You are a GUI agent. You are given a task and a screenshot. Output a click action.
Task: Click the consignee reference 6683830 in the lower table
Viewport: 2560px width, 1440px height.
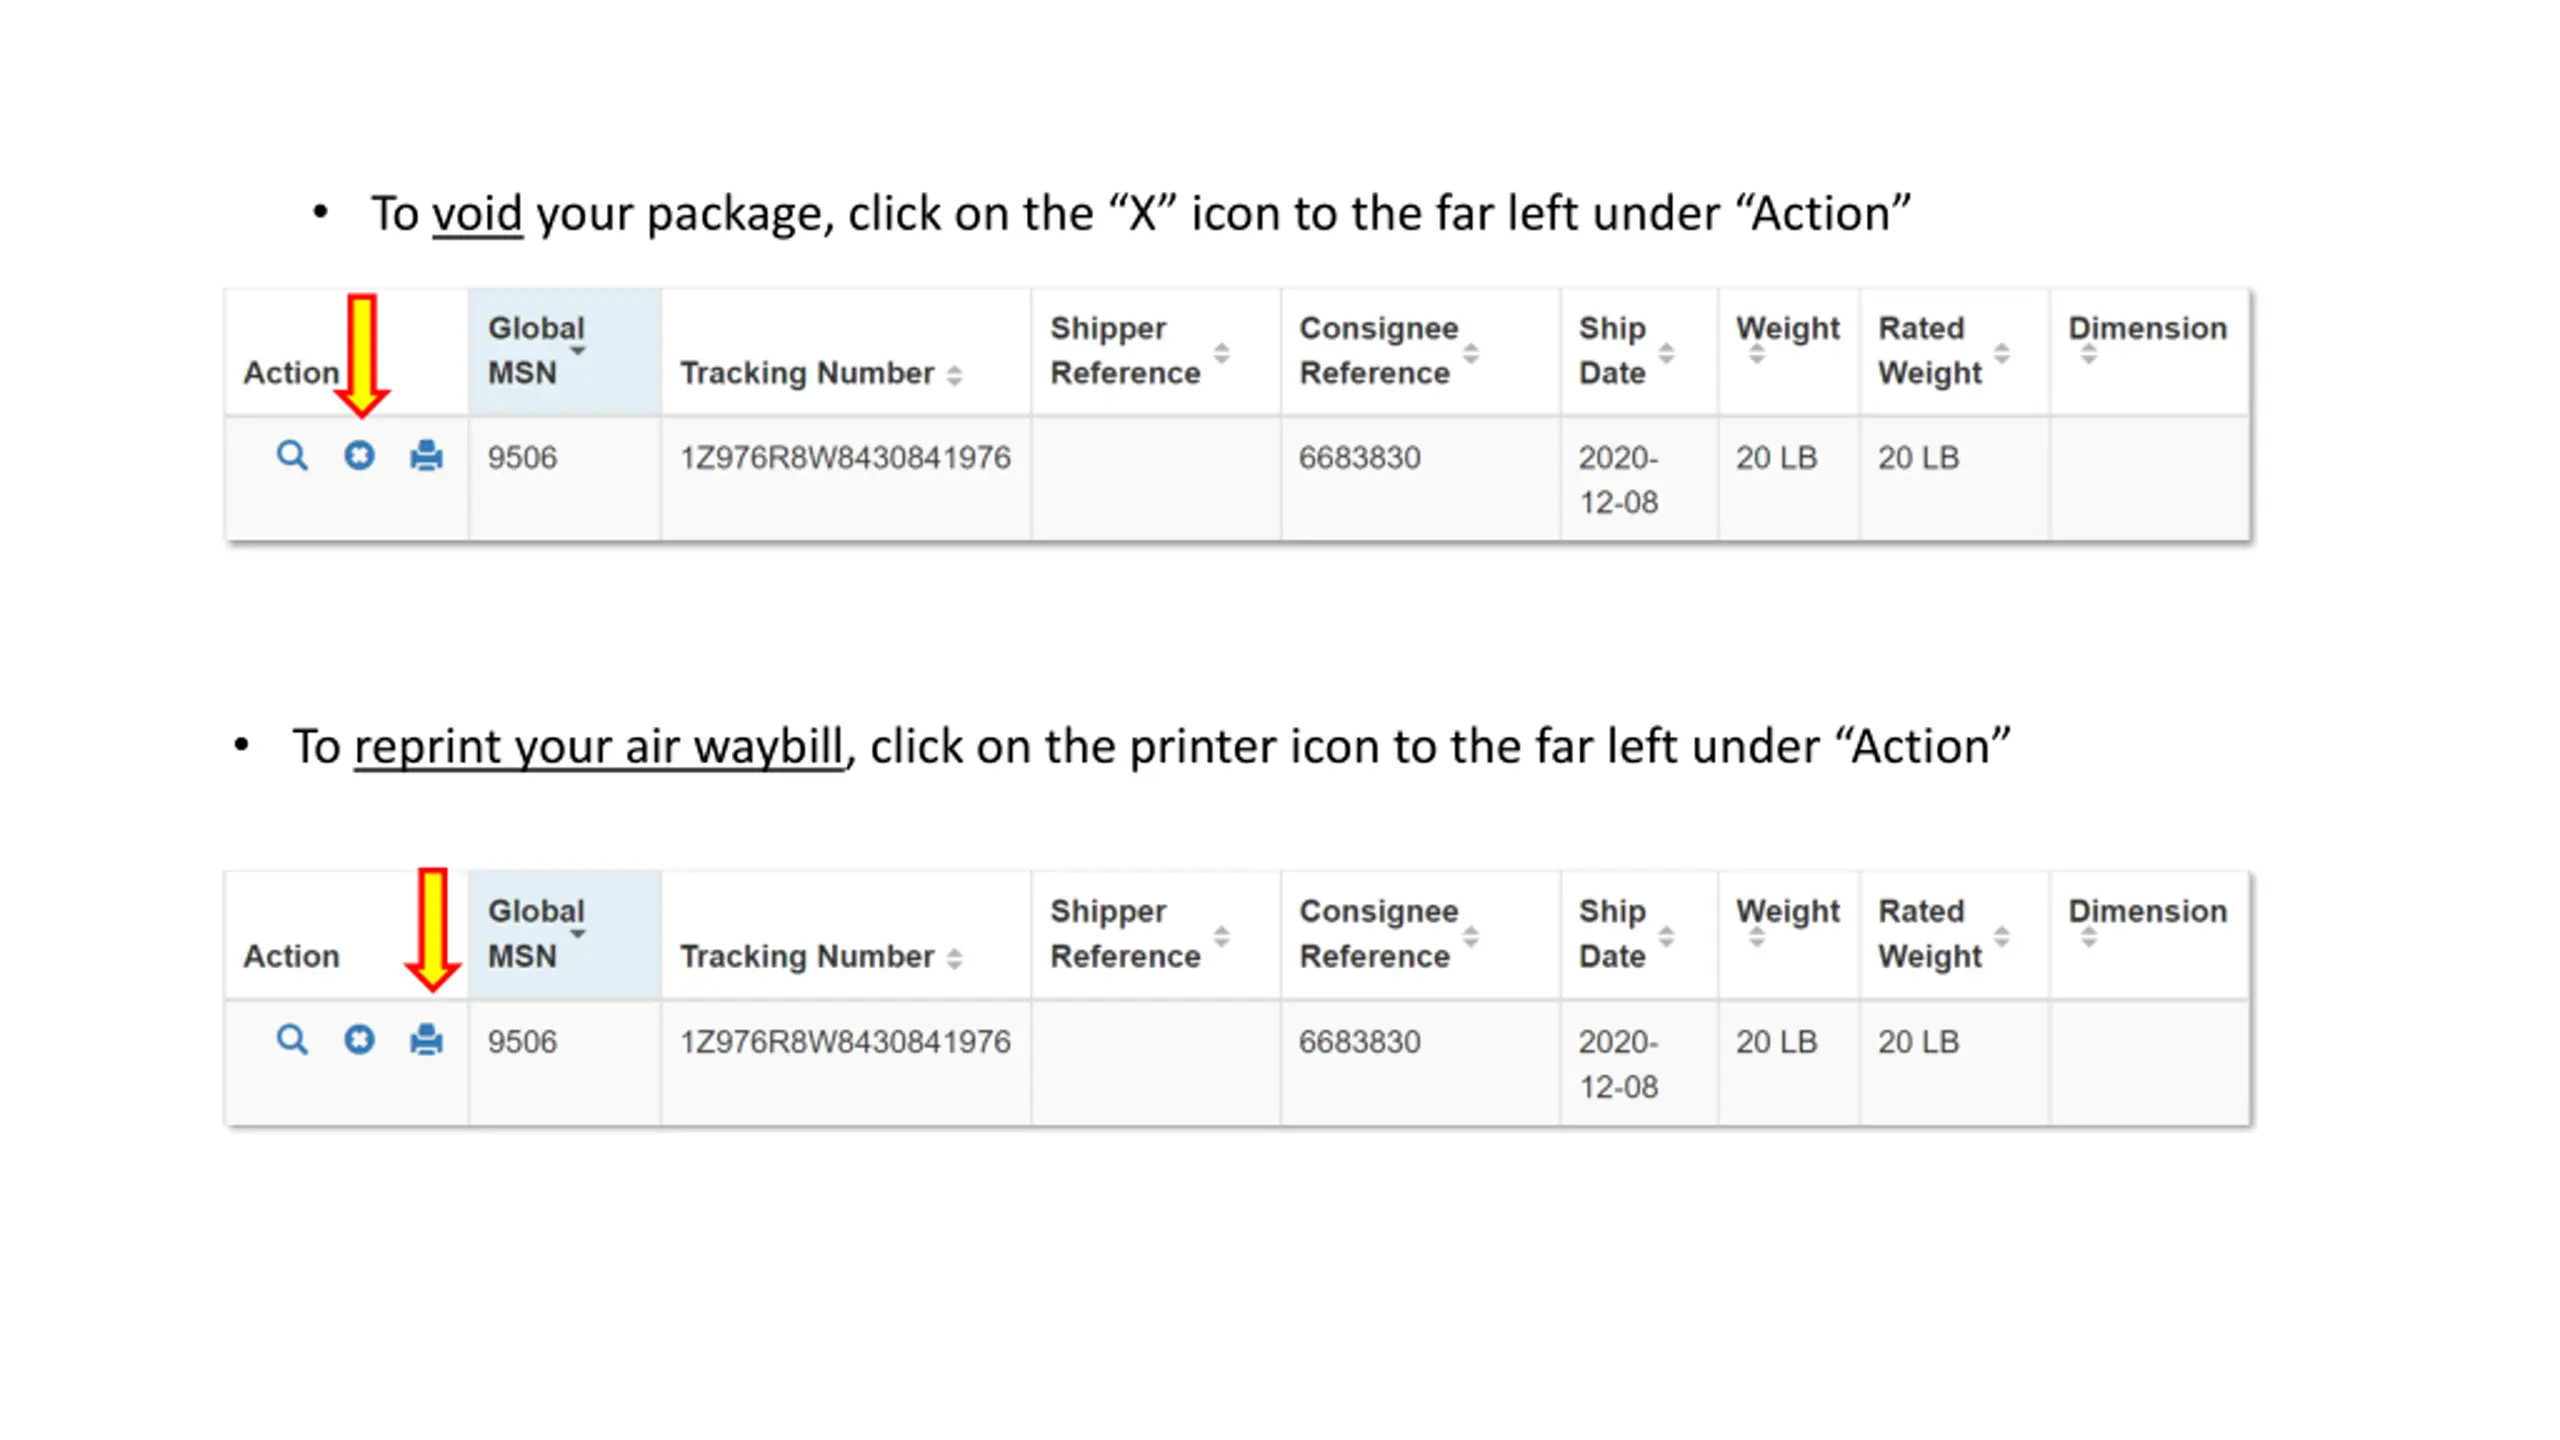coord(1359,1042)
